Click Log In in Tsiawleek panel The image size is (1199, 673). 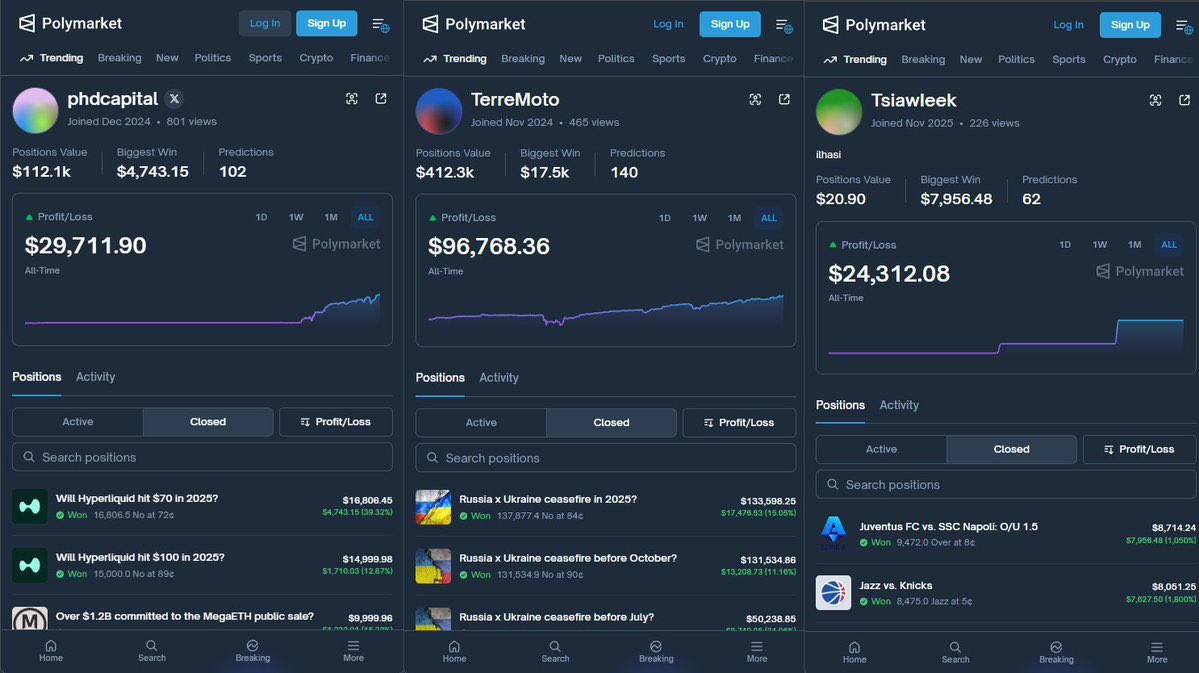pos(1068,25)
